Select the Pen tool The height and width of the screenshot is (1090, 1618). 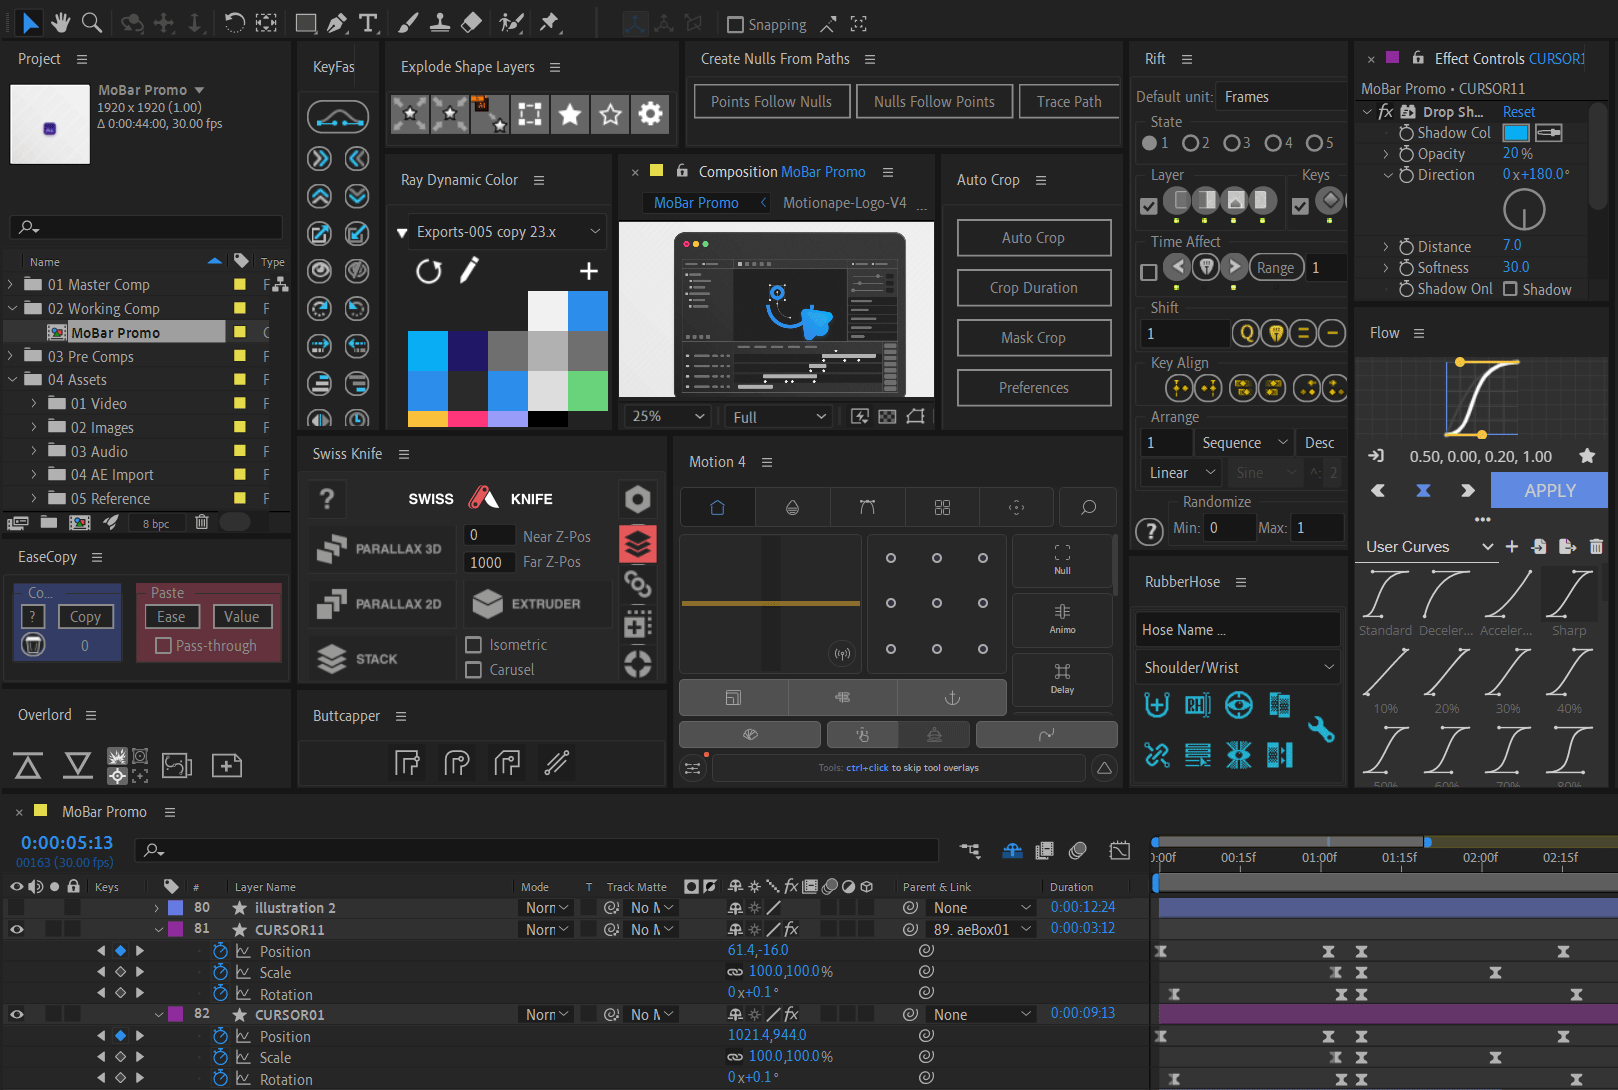pyautogui.click(x=337, y=22)
